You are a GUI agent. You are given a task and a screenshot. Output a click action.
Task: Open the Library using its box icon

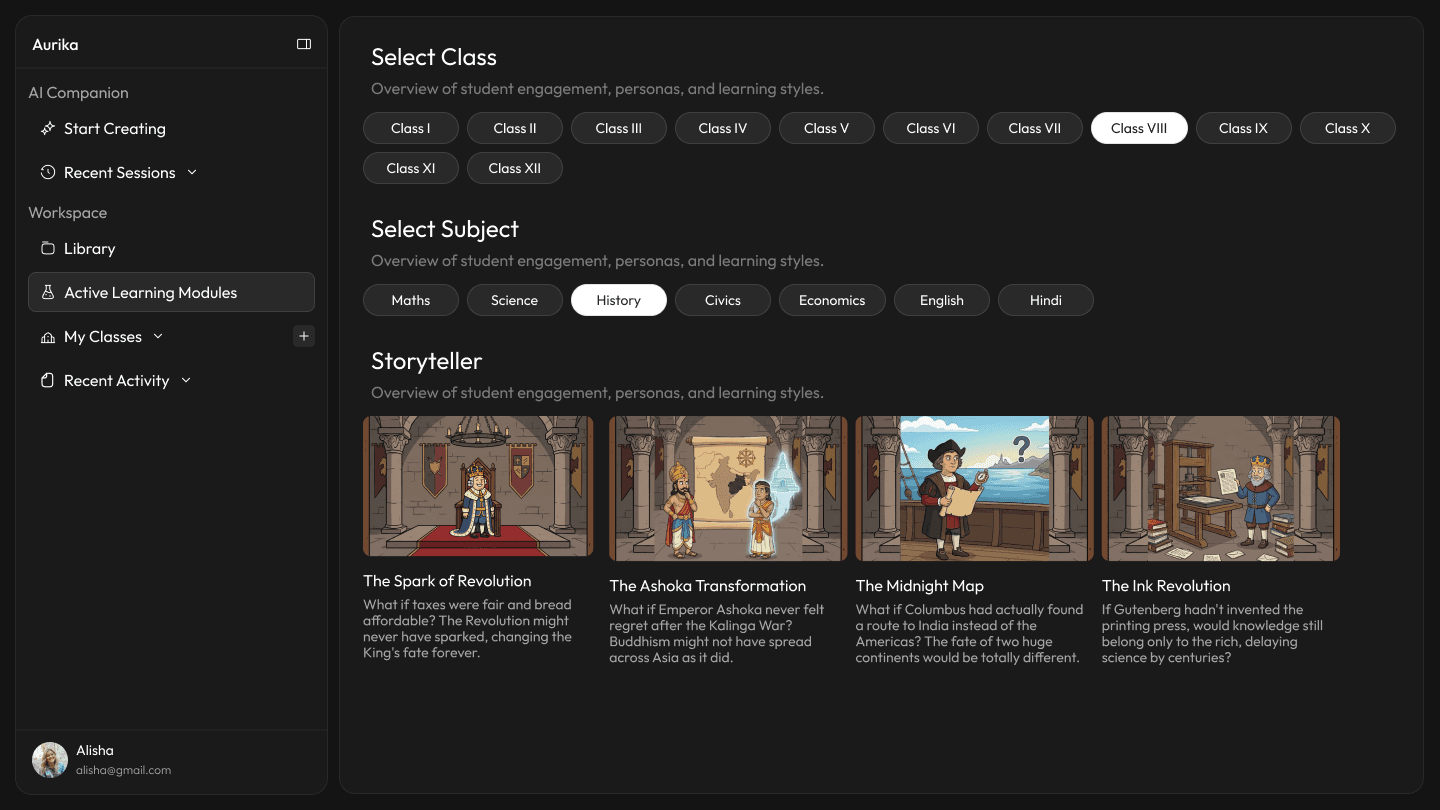tap(47, 248)
